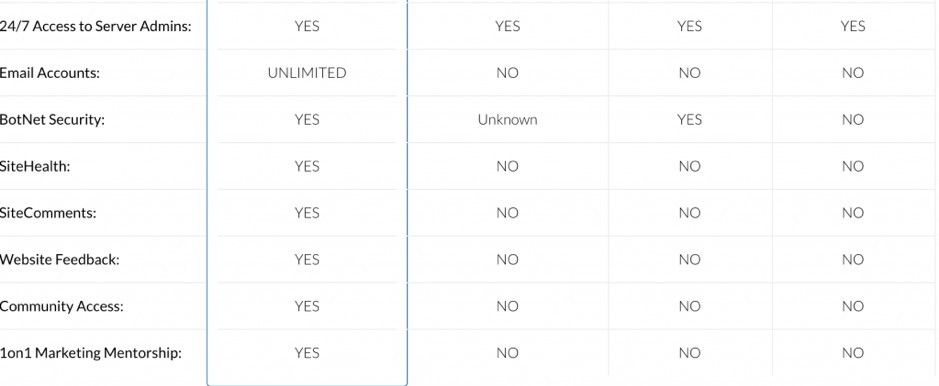Click the 'Unknown' BotNet Security value
This screenshot has width=939, height=386.
[x=507, y=120]
